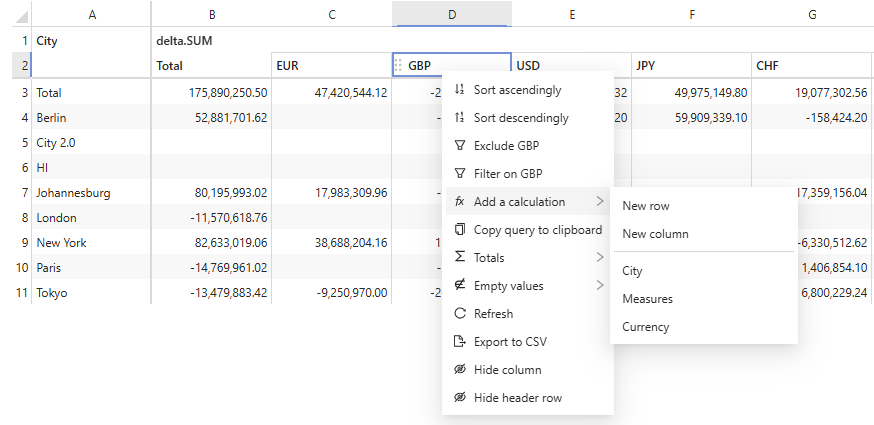Select column B header
The height and width of the screenshot is (425, 874).
pos(212,15)
